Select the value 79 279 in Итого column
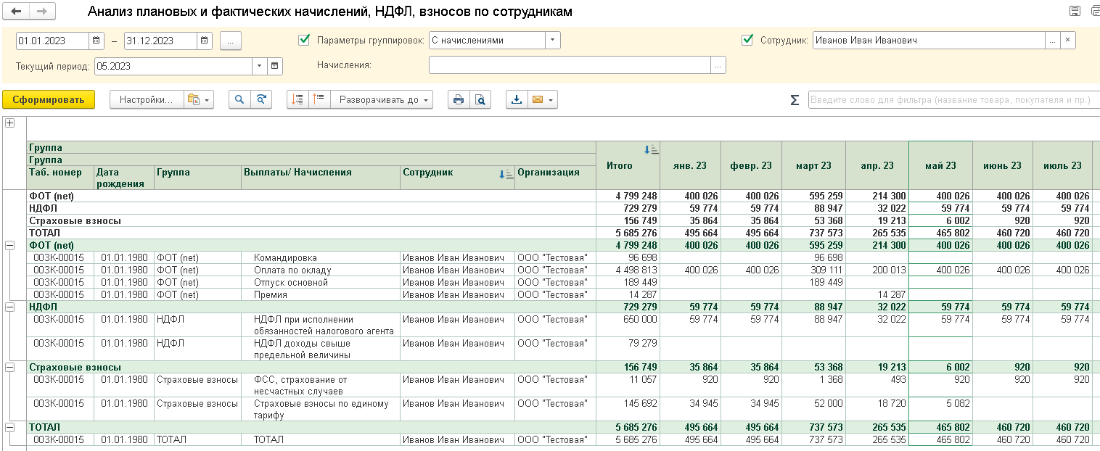Image resolution: width=1100 pixels, height=451 pixels. (x=641, y=344)
